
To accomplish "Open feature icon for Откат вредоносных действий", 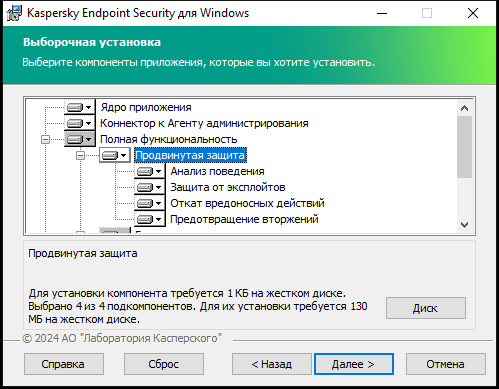I will pyautogui.click(x=149, y=203).
